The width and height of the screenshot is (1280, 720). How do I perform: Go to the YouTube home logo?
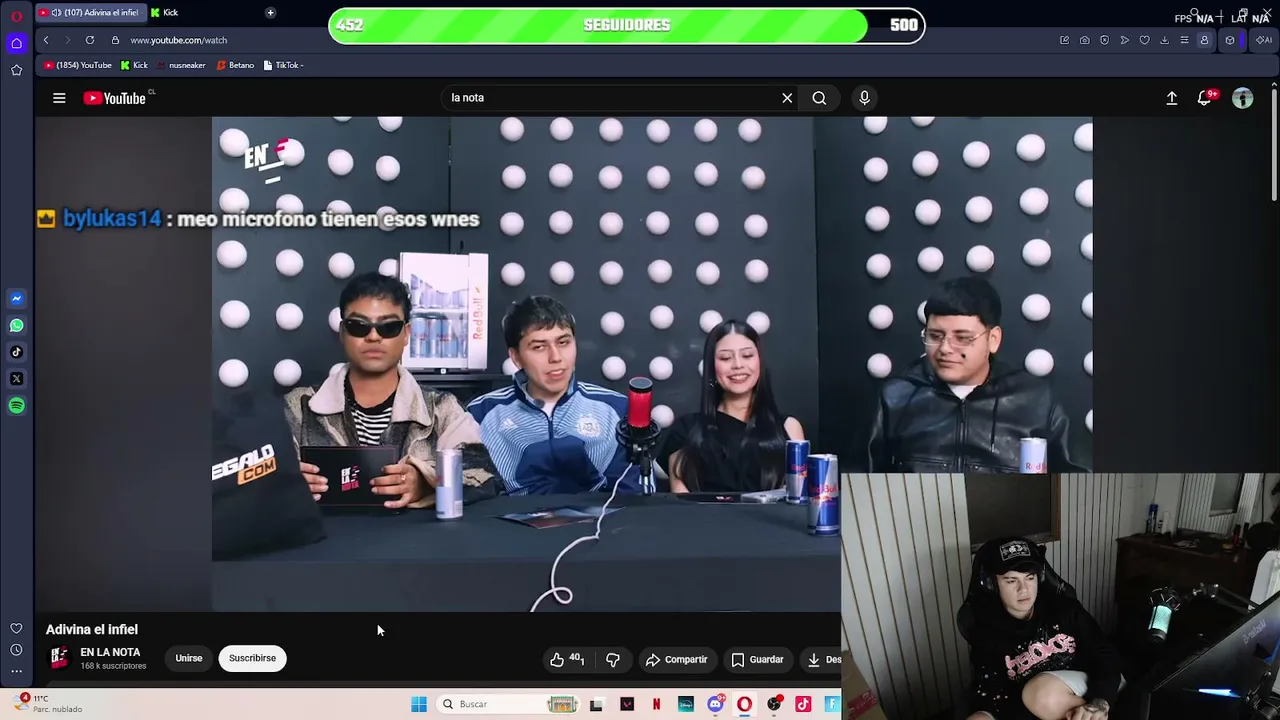tap(115, 98)
